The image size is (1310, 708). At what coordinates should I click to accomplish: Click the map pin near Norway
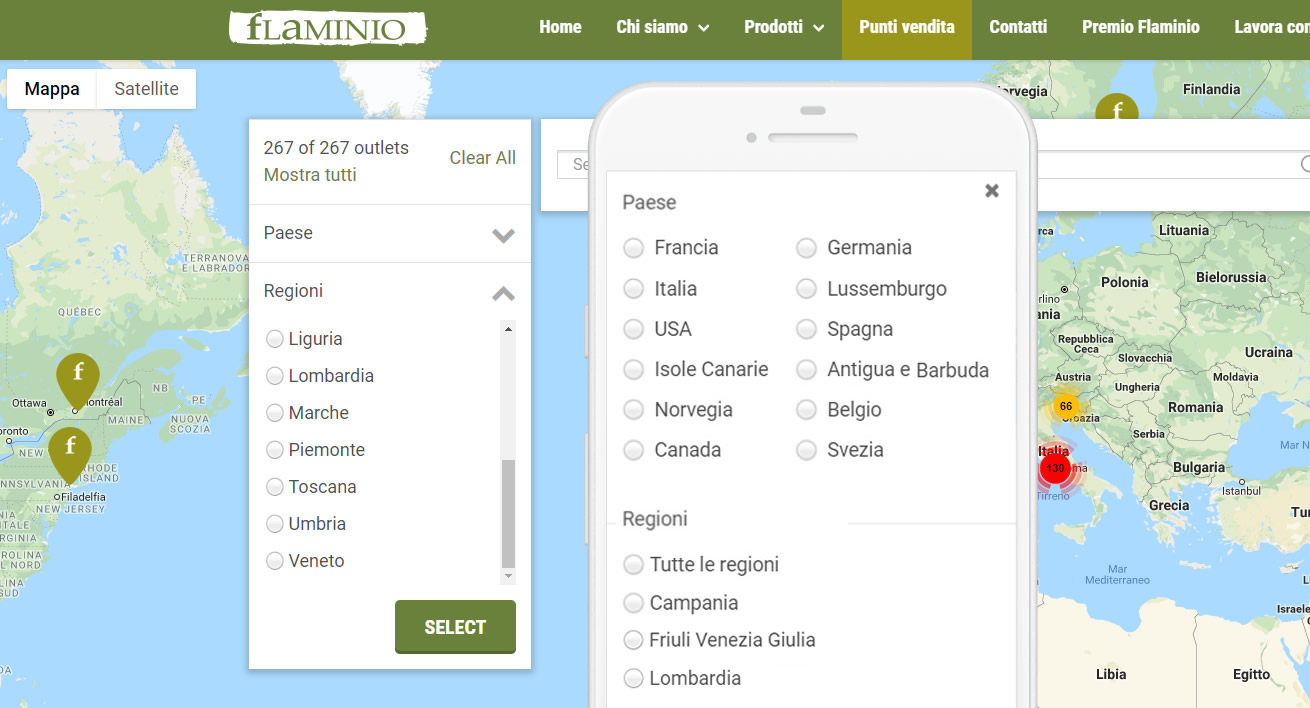(1116, 108)
